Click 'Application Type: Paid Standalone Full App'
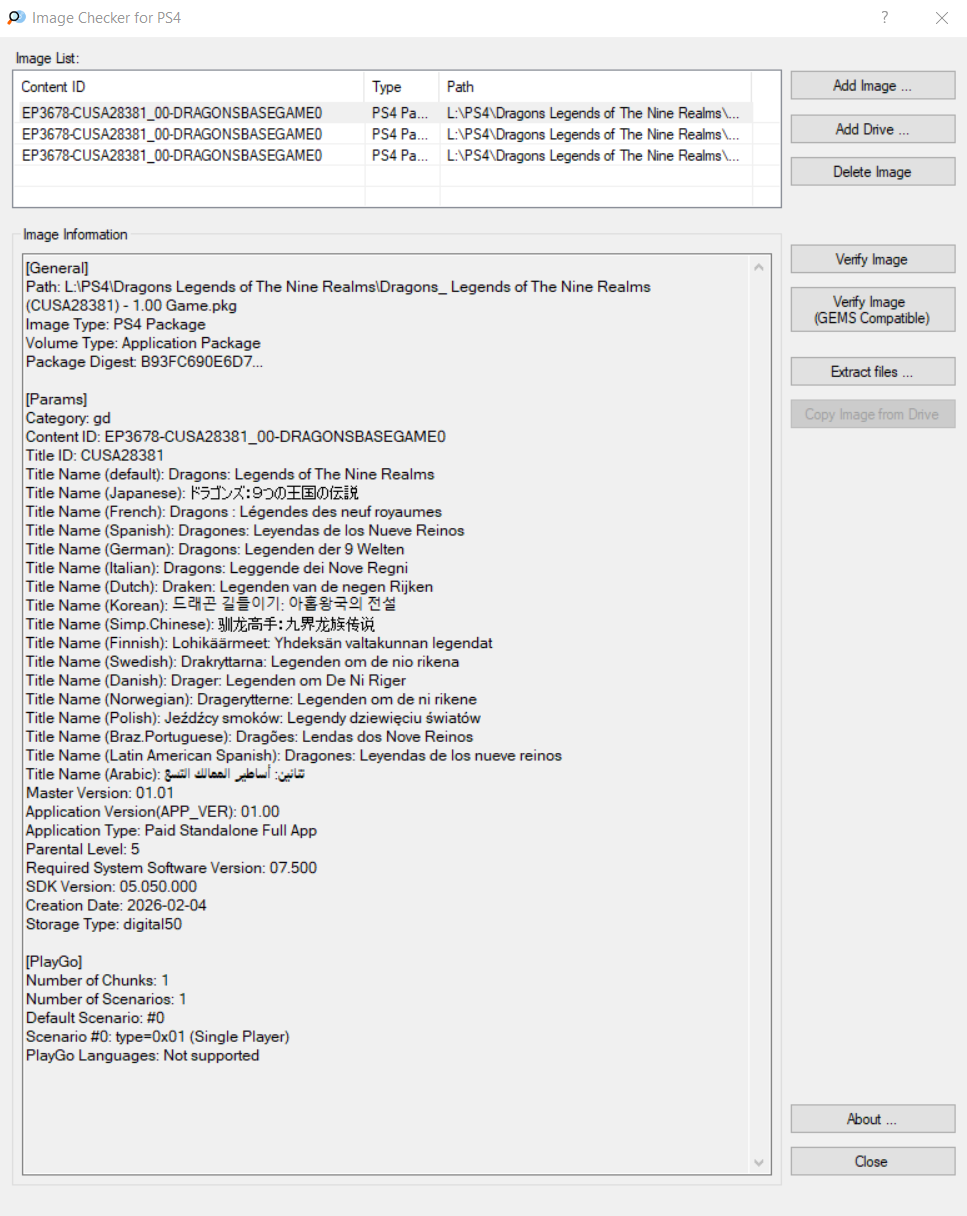967x1216 pixels. [x=171, y=830]
